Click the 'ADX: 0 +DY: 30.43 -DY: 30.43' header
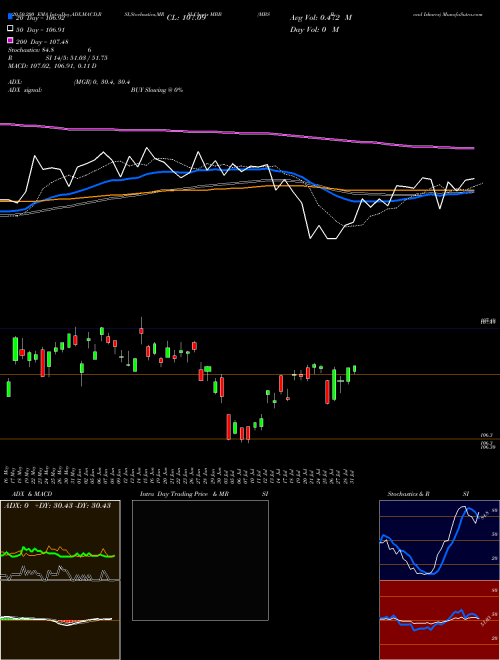Viewport: 500px width, 660px height. click(x=57, y=506)
